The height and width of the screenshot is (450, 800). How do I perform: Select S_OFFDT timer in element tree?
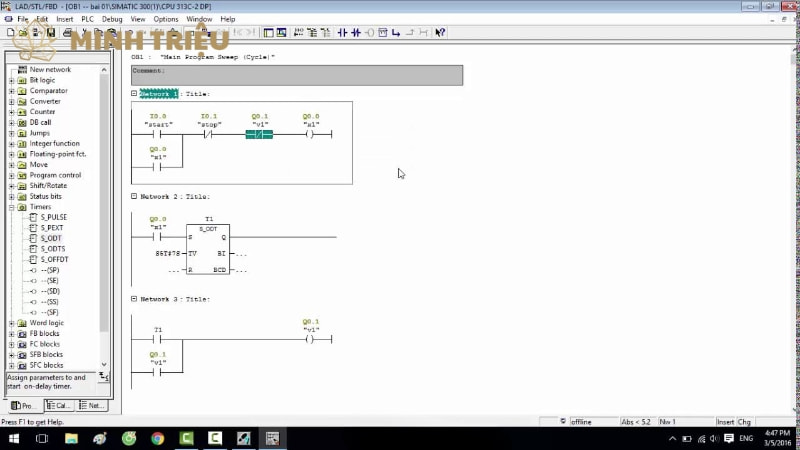[55, 260]
